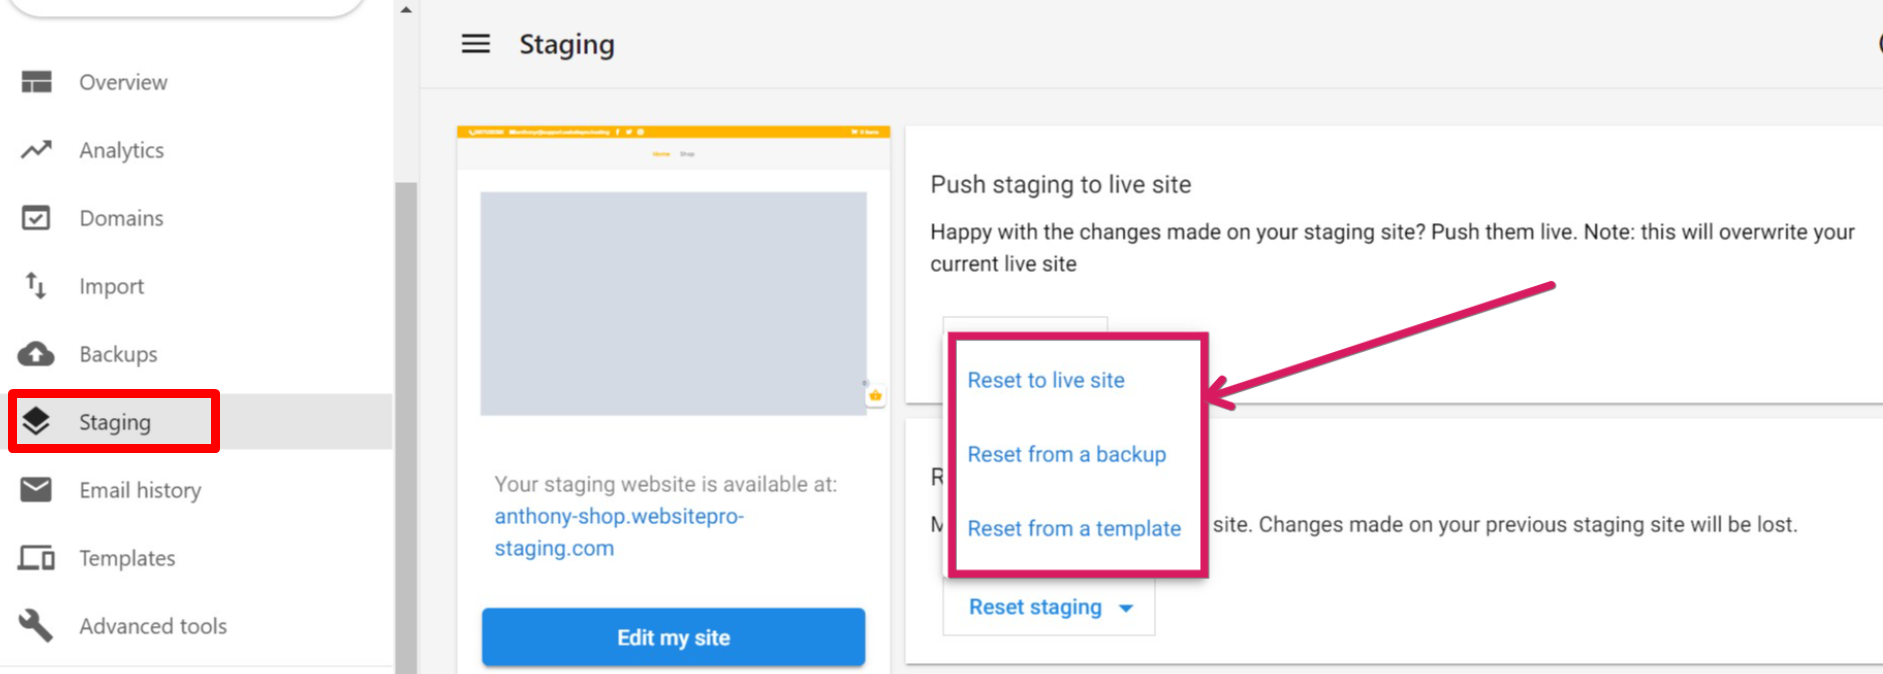Select the Advanced tools wrench icon
This screenshot has width=1883, height=674.
coord(36,625)
